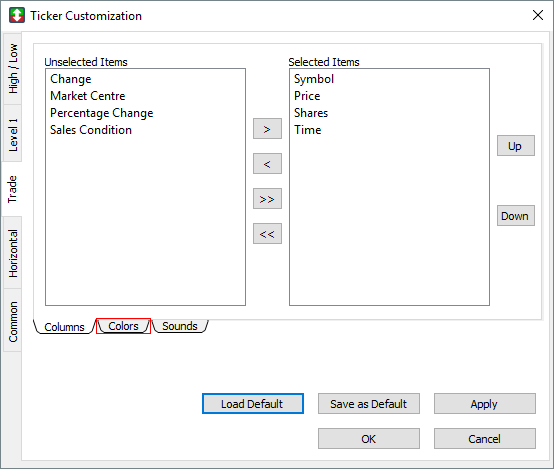Click the single left arrow remove button
Screen dimensions: 554x469
click(x=267, y=164)
